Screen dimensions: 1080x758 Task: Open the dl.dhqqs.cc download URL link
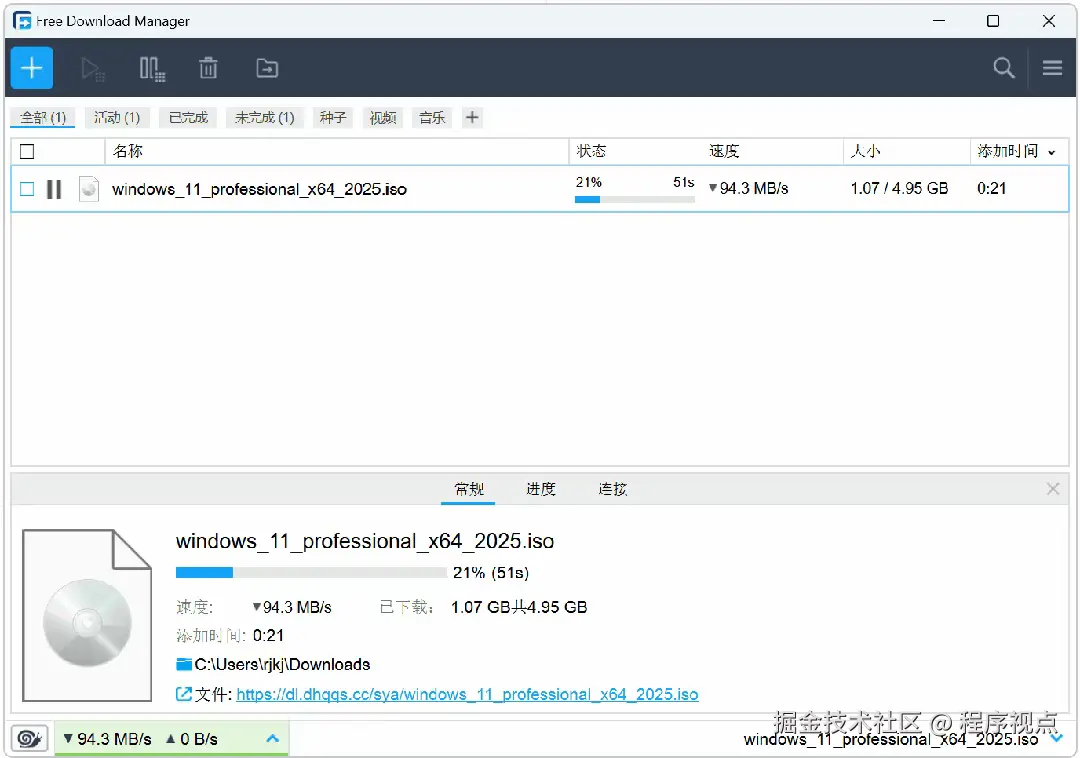[467, 694]
